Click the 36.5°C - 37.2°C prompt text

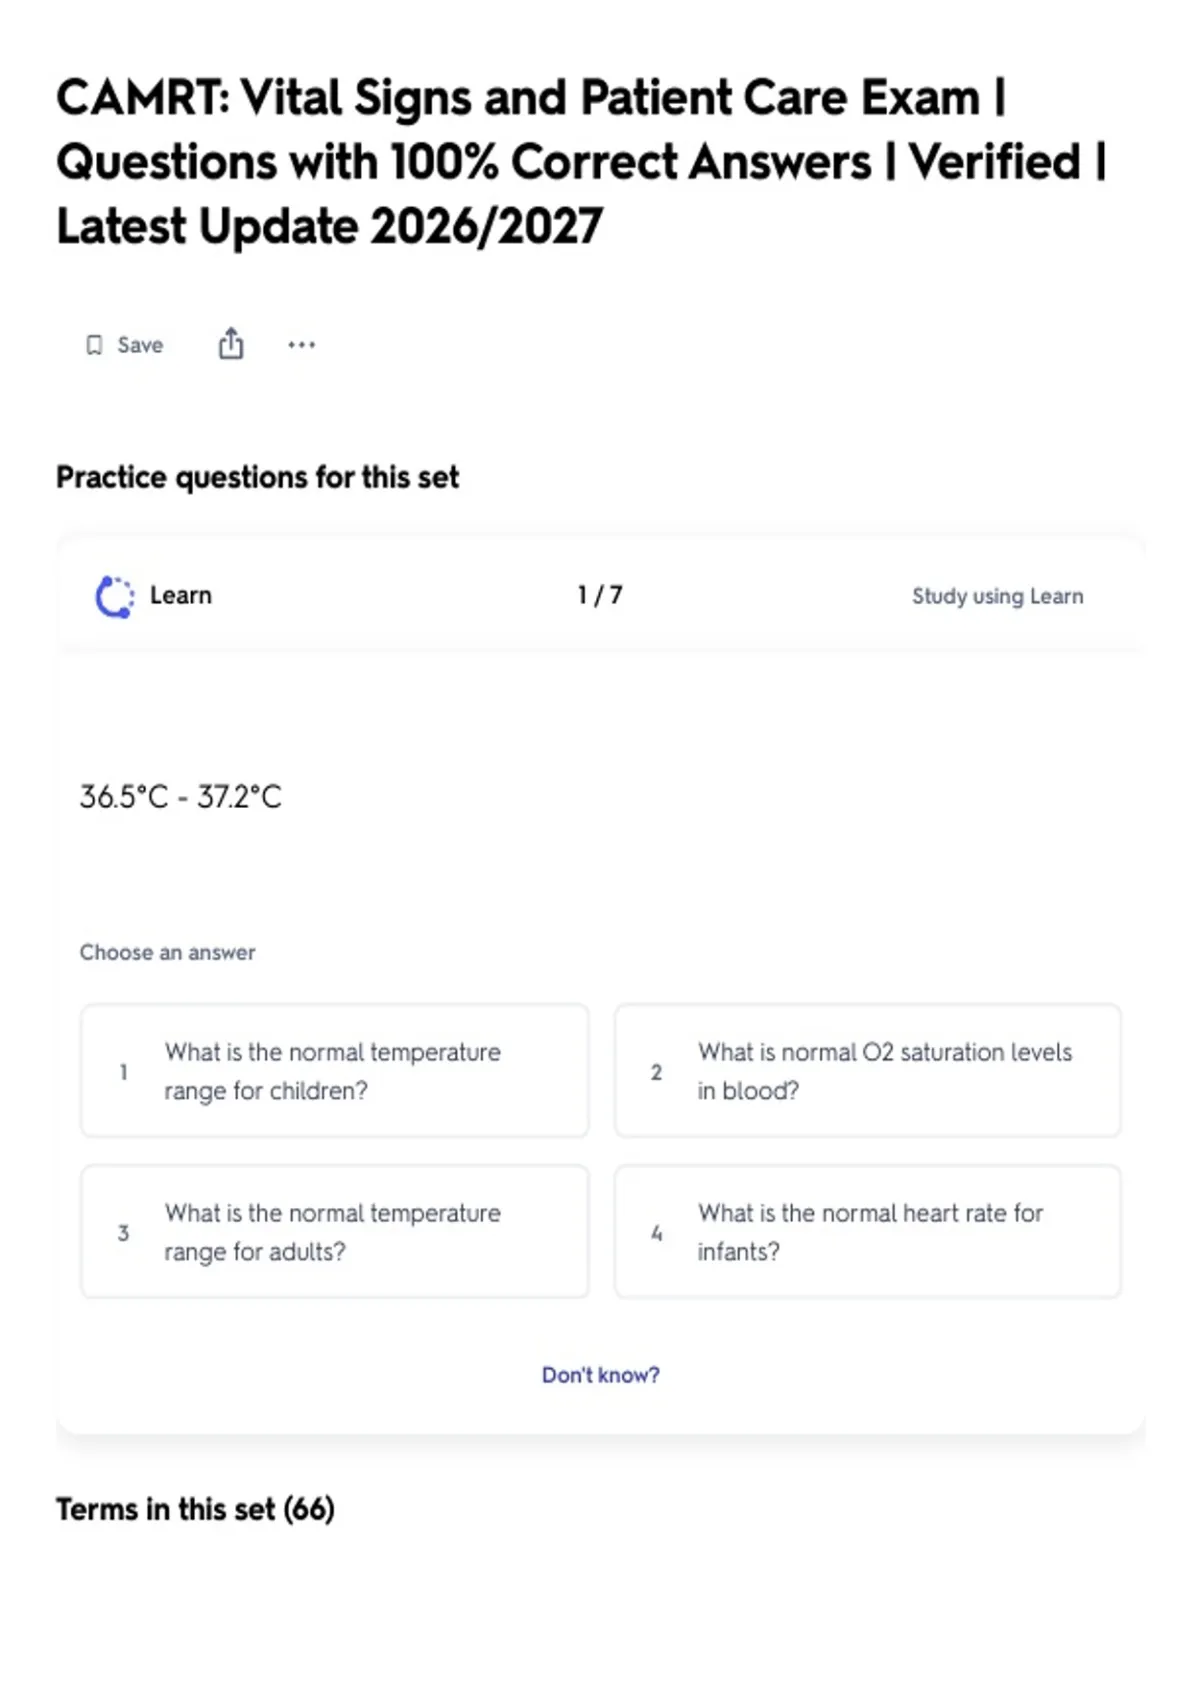point(181,797)
